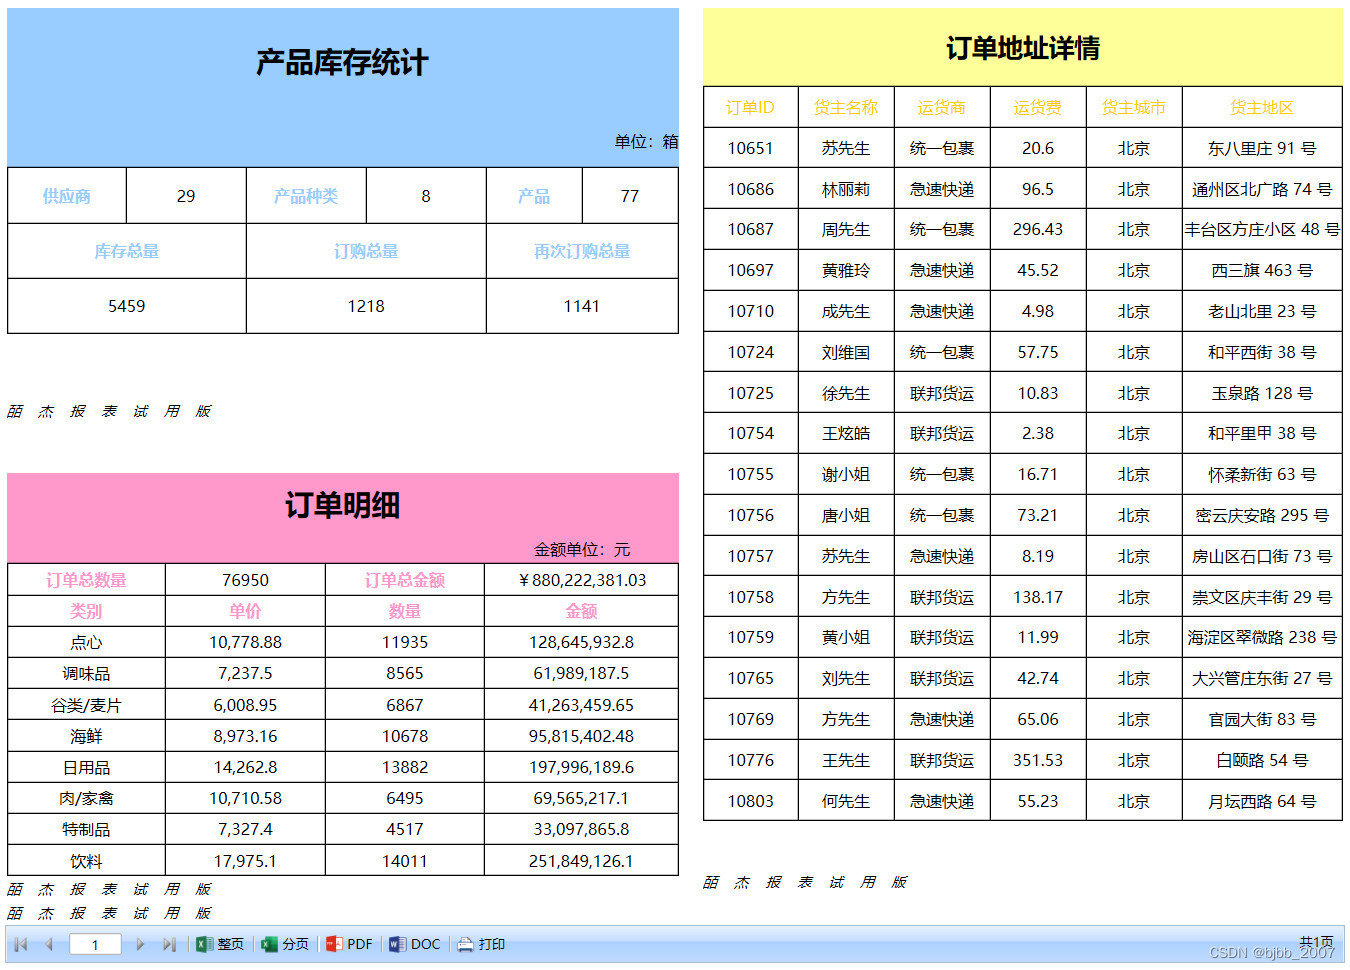This screenshot has height=970, width=1350.
Task: Click the 谷类/麦片 category cell
Action: coord(86,705)
